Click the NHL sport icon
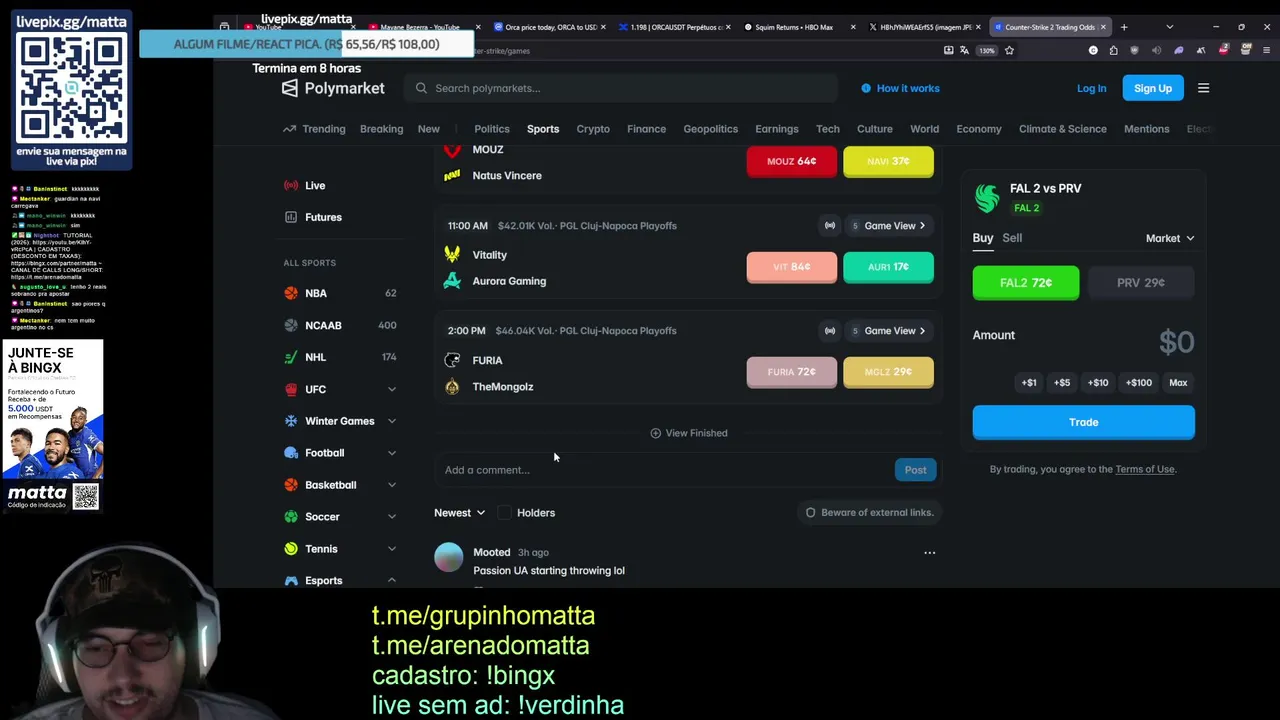The width and height of the screenshot is (1280, 720). coord(291,357)
